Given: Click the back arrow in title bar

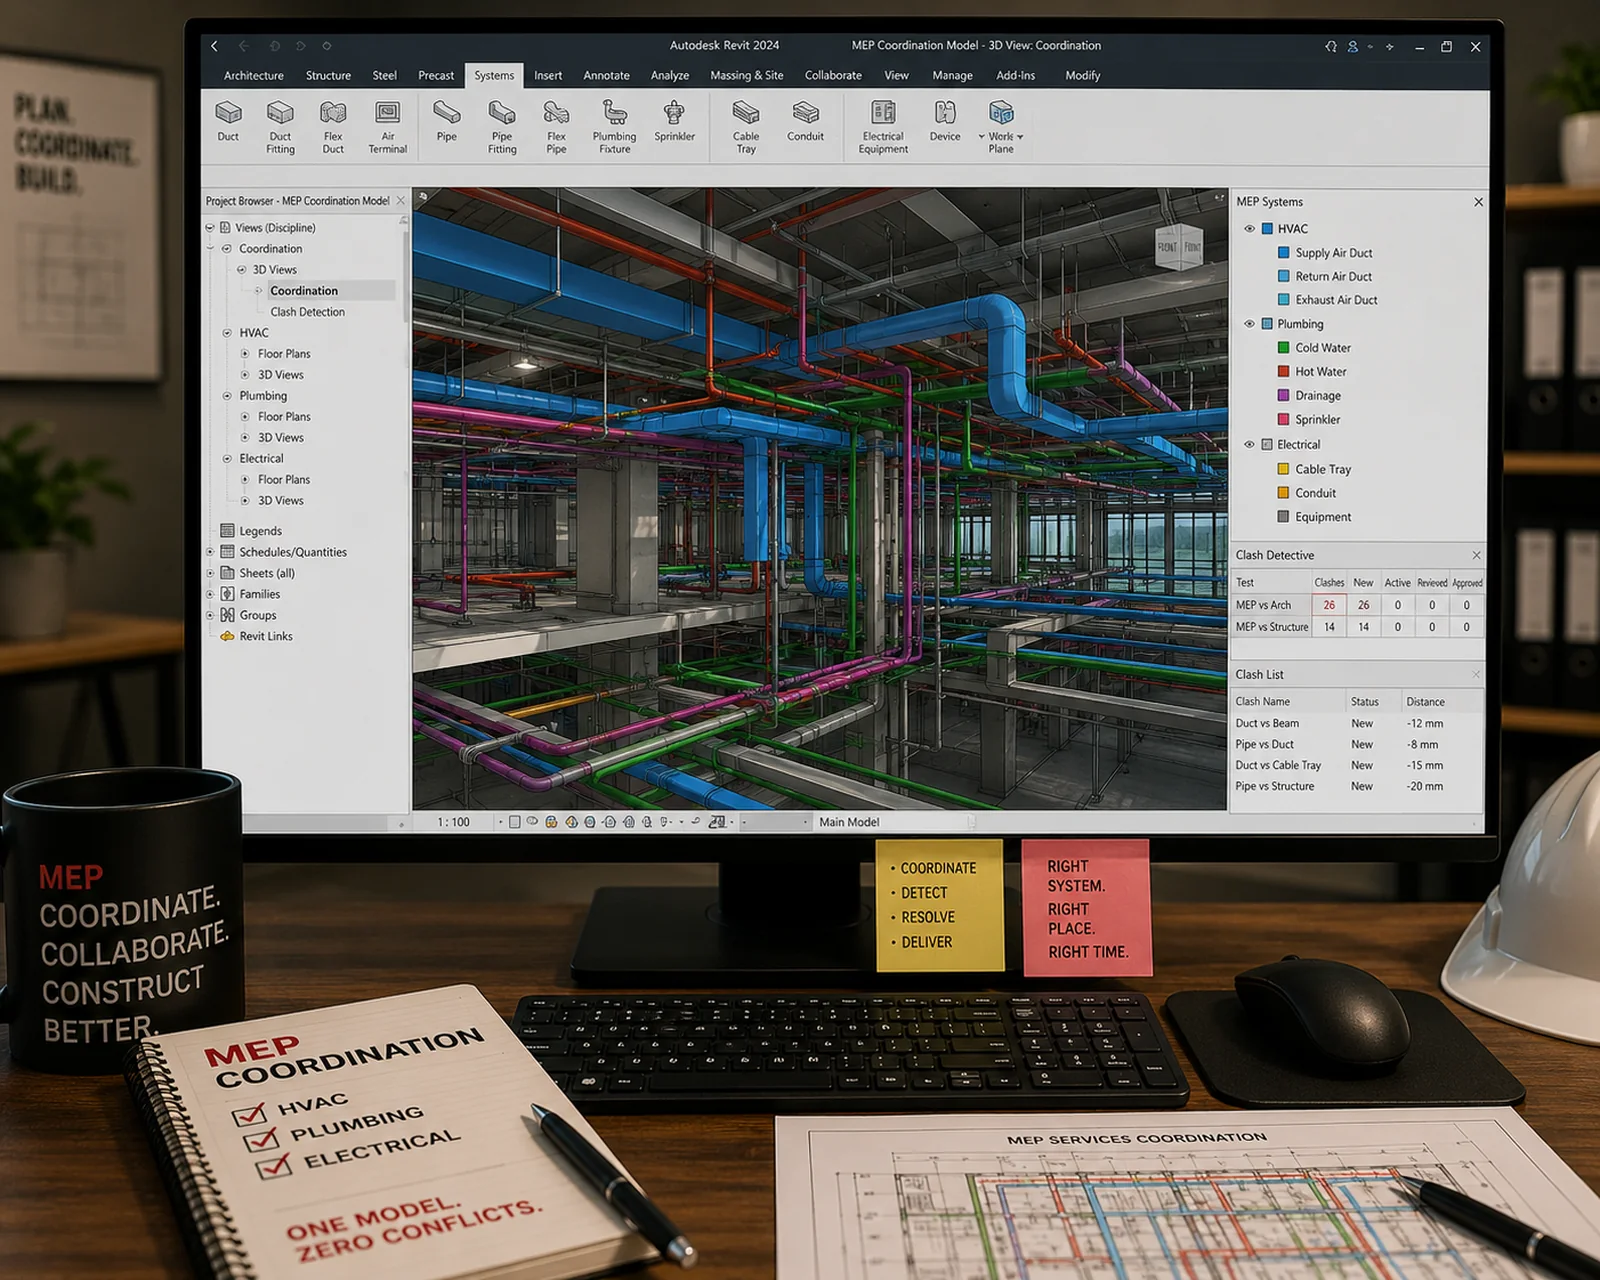Looking at the screenshot, I should pyautogui.click(x=214, y=46).
